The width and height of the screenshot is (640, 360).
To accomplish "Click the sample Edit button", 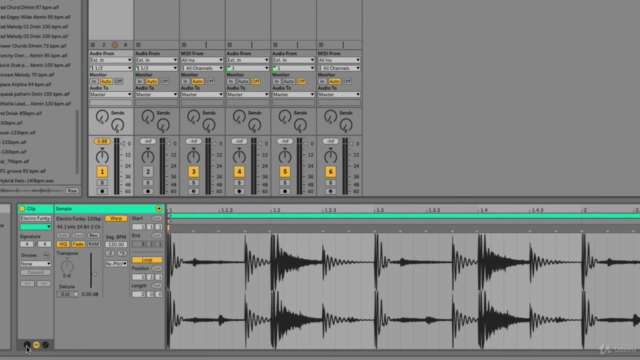I will pos(63,236).
